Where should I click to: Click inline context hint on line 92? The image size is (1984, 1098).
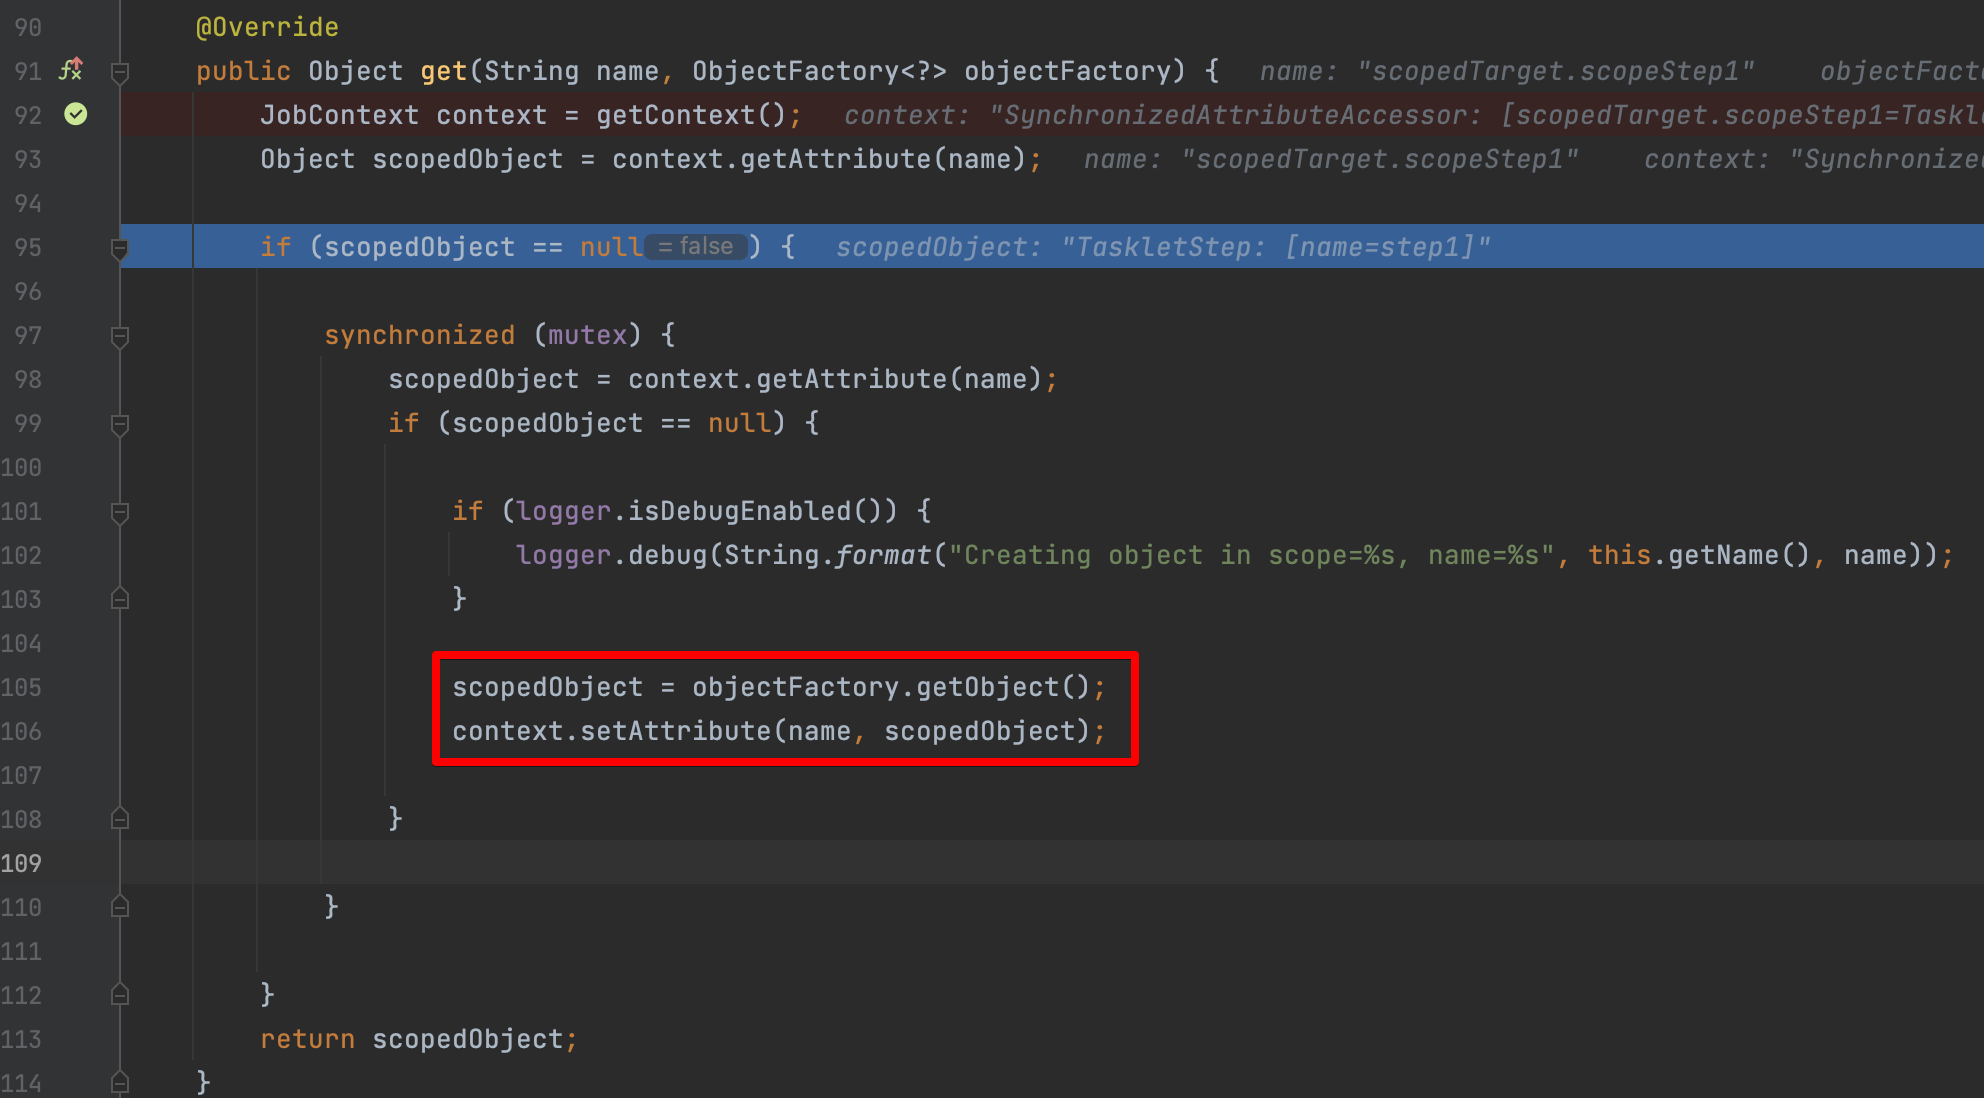(1414, 115)
